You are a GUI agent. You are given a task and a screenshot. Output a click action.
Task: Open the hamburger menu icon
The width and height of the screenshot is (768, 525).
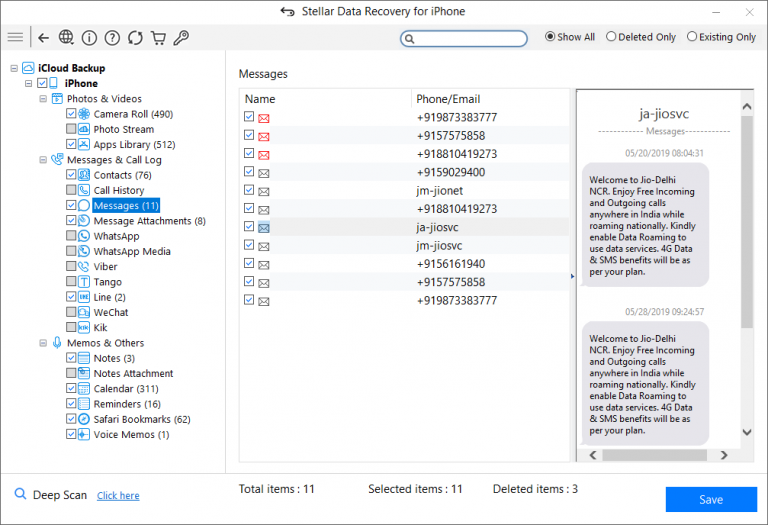(x=15, y=37)
